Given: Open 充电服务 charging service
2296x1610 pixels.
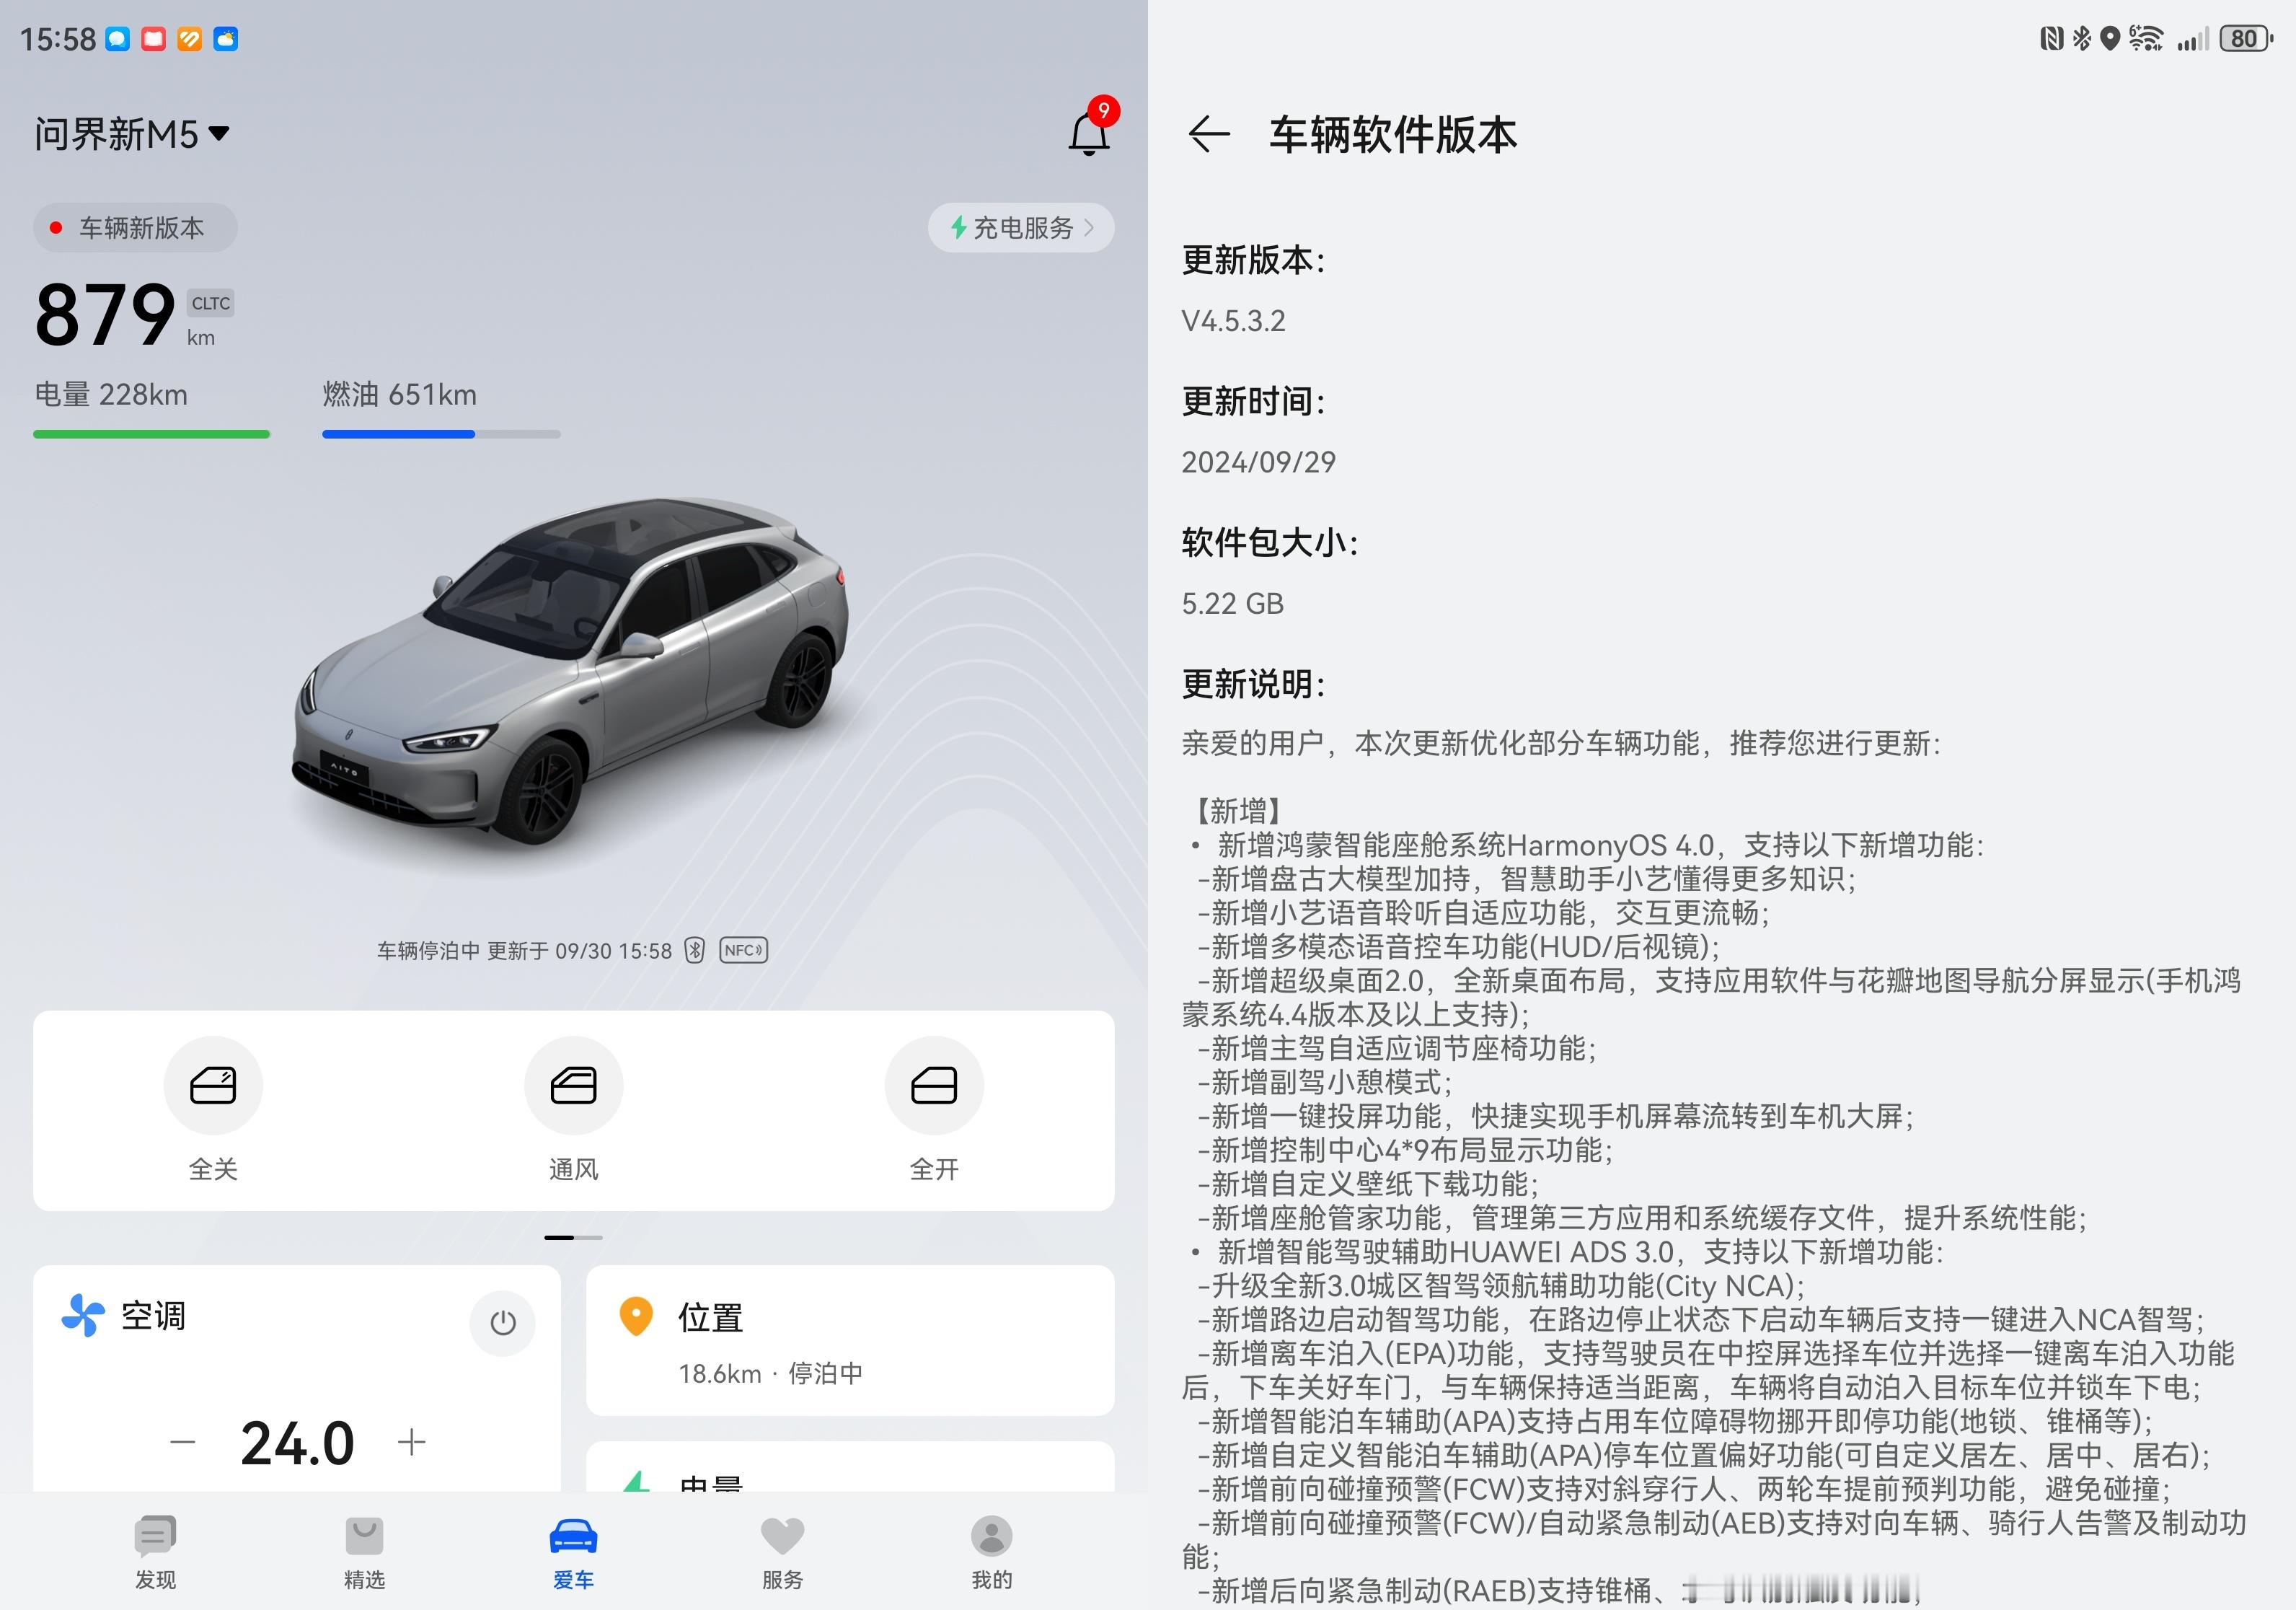Looking at the screenshot, I should (x=1021, y=228).
